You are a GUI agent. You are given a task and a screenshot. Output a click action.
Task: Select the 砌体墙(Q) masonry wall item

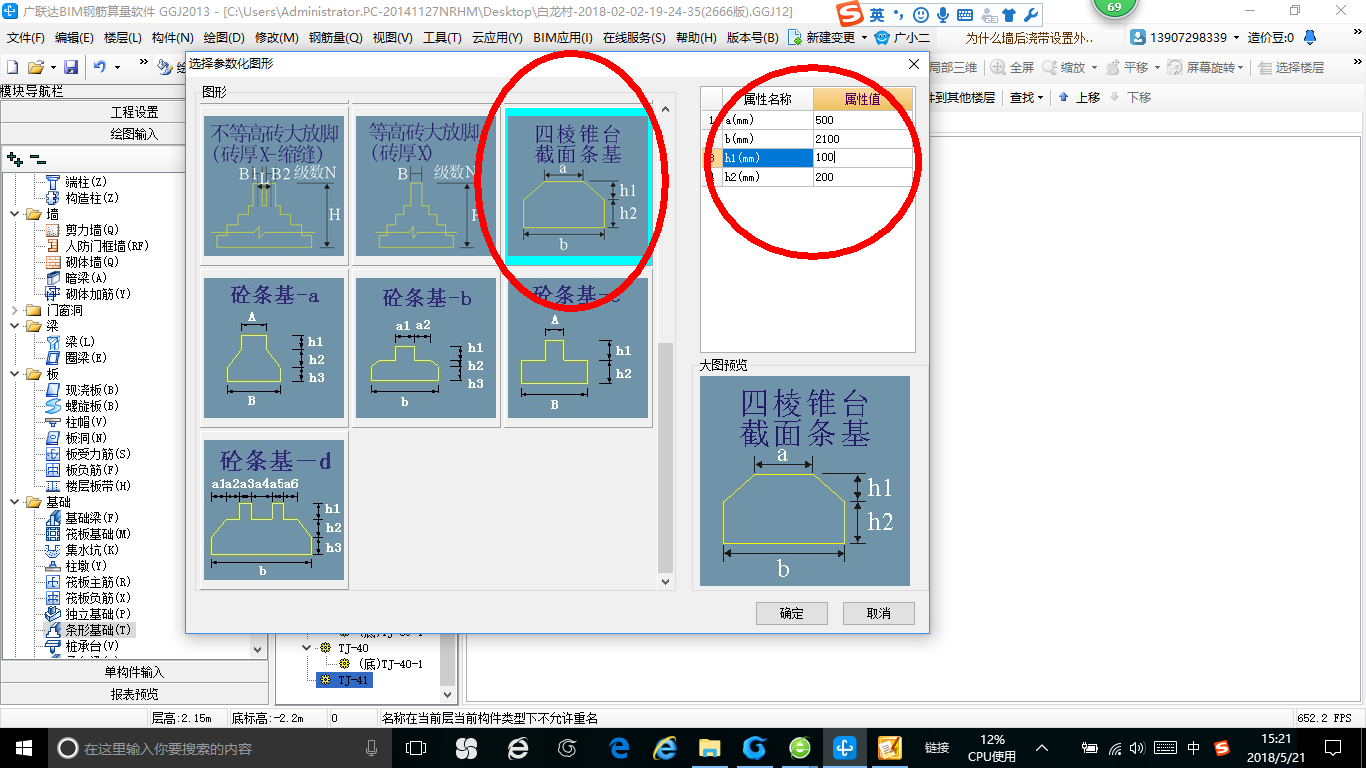click(91, 262)
